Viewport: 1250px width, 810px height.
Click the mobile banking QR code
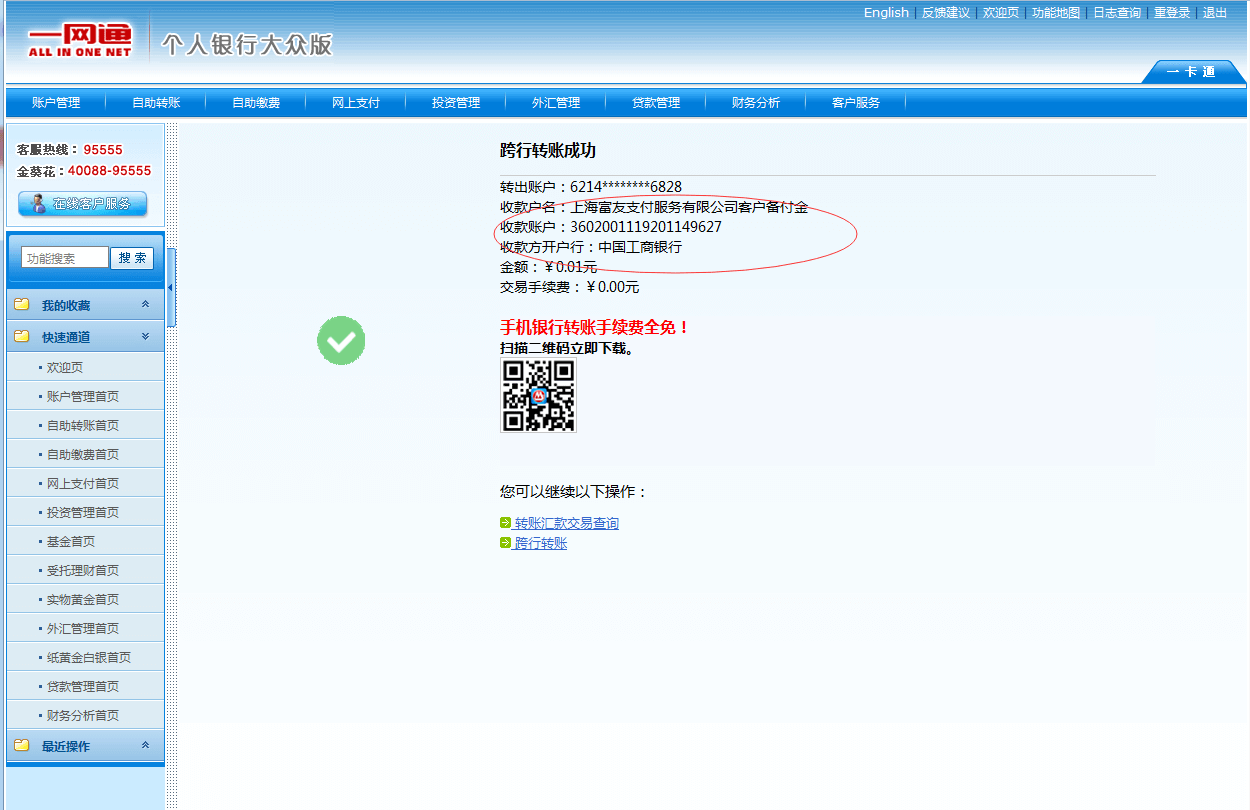tap(538, 395)
